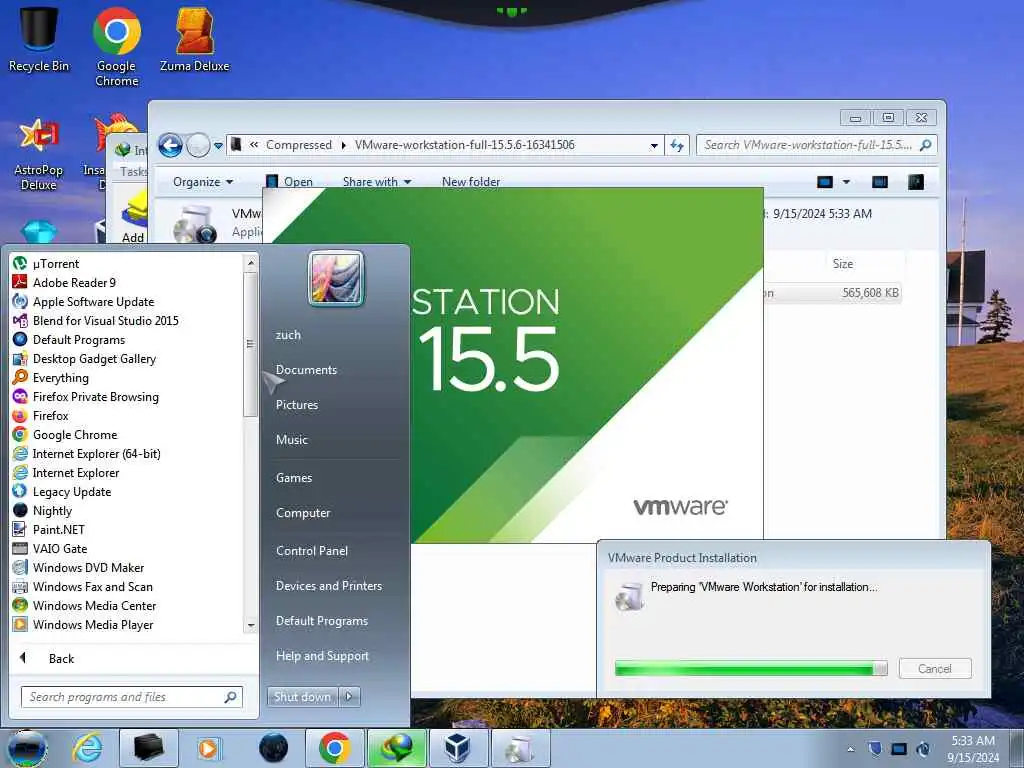Image resolution: width=1024 pixels, height=768 pixels.
Task: Click the Shut down button
Action: pos(302,697)
